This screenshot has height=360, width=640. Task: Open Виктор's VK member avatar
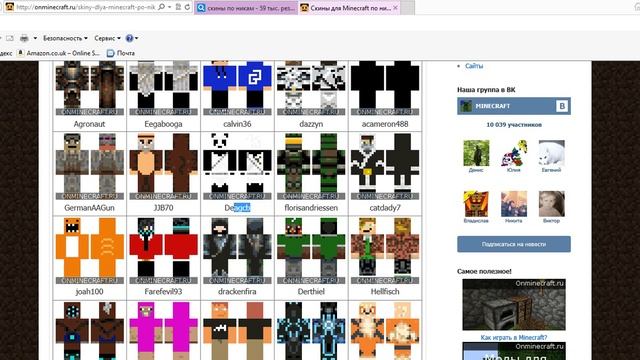pyautogui.click(x=551, y=204)
